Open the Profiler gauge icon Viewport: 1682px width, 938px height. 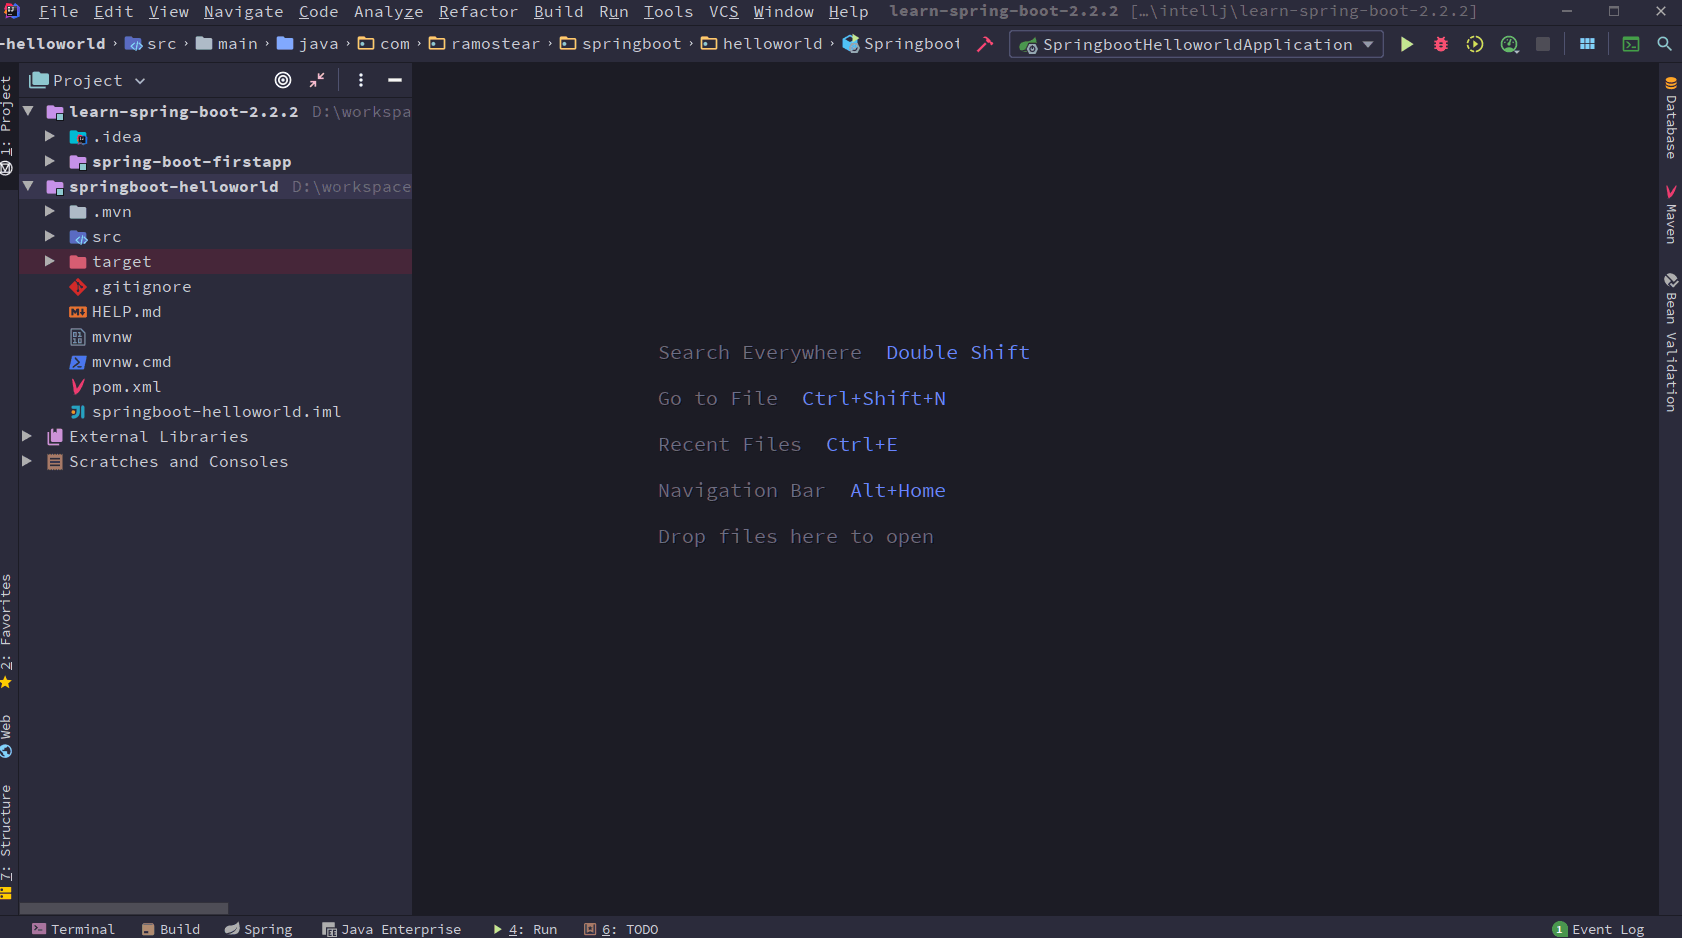point(1509,44)
